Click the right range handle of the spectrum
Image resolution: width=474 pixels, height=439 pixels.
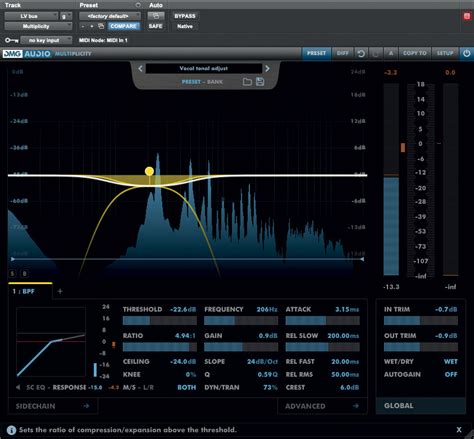(x=362, y=259)
